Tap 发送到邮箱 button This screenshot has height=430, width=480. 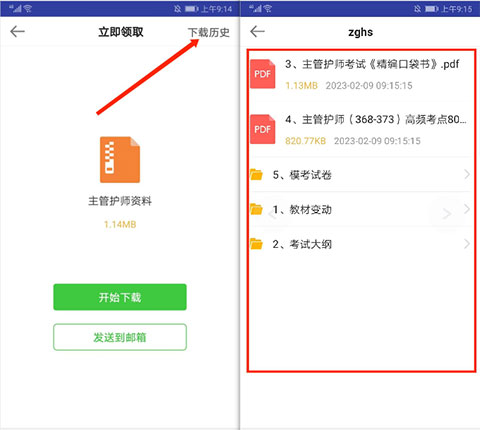point(120,337)
